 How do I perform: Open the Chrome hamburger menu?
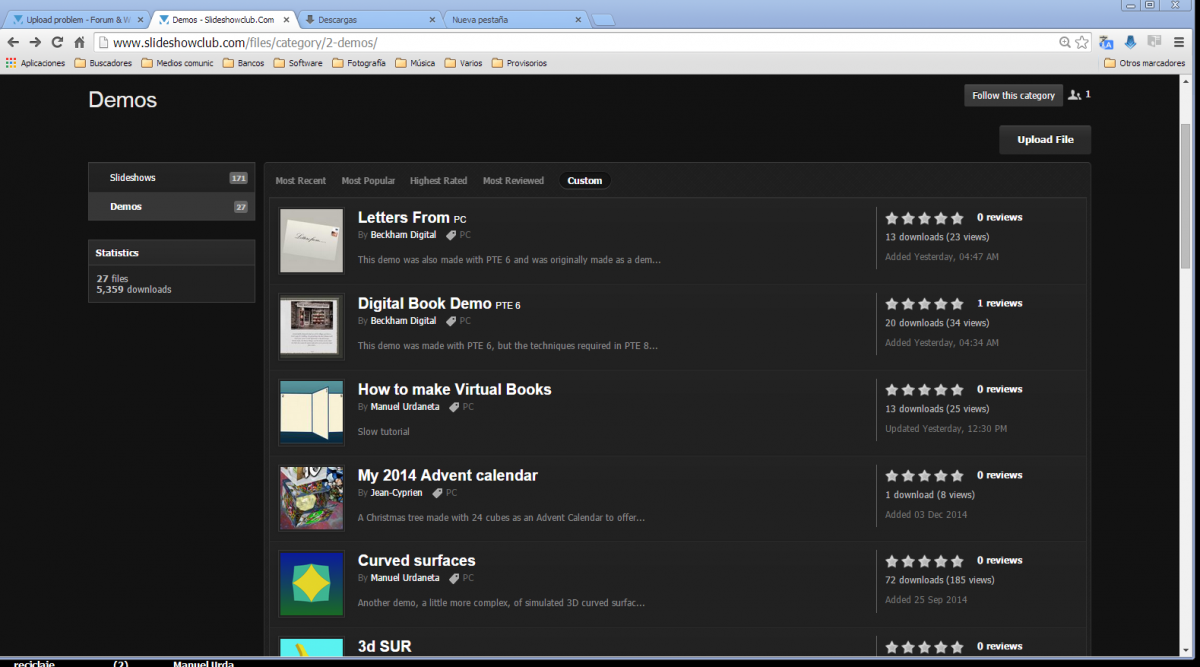click(x=1180, y=42)
